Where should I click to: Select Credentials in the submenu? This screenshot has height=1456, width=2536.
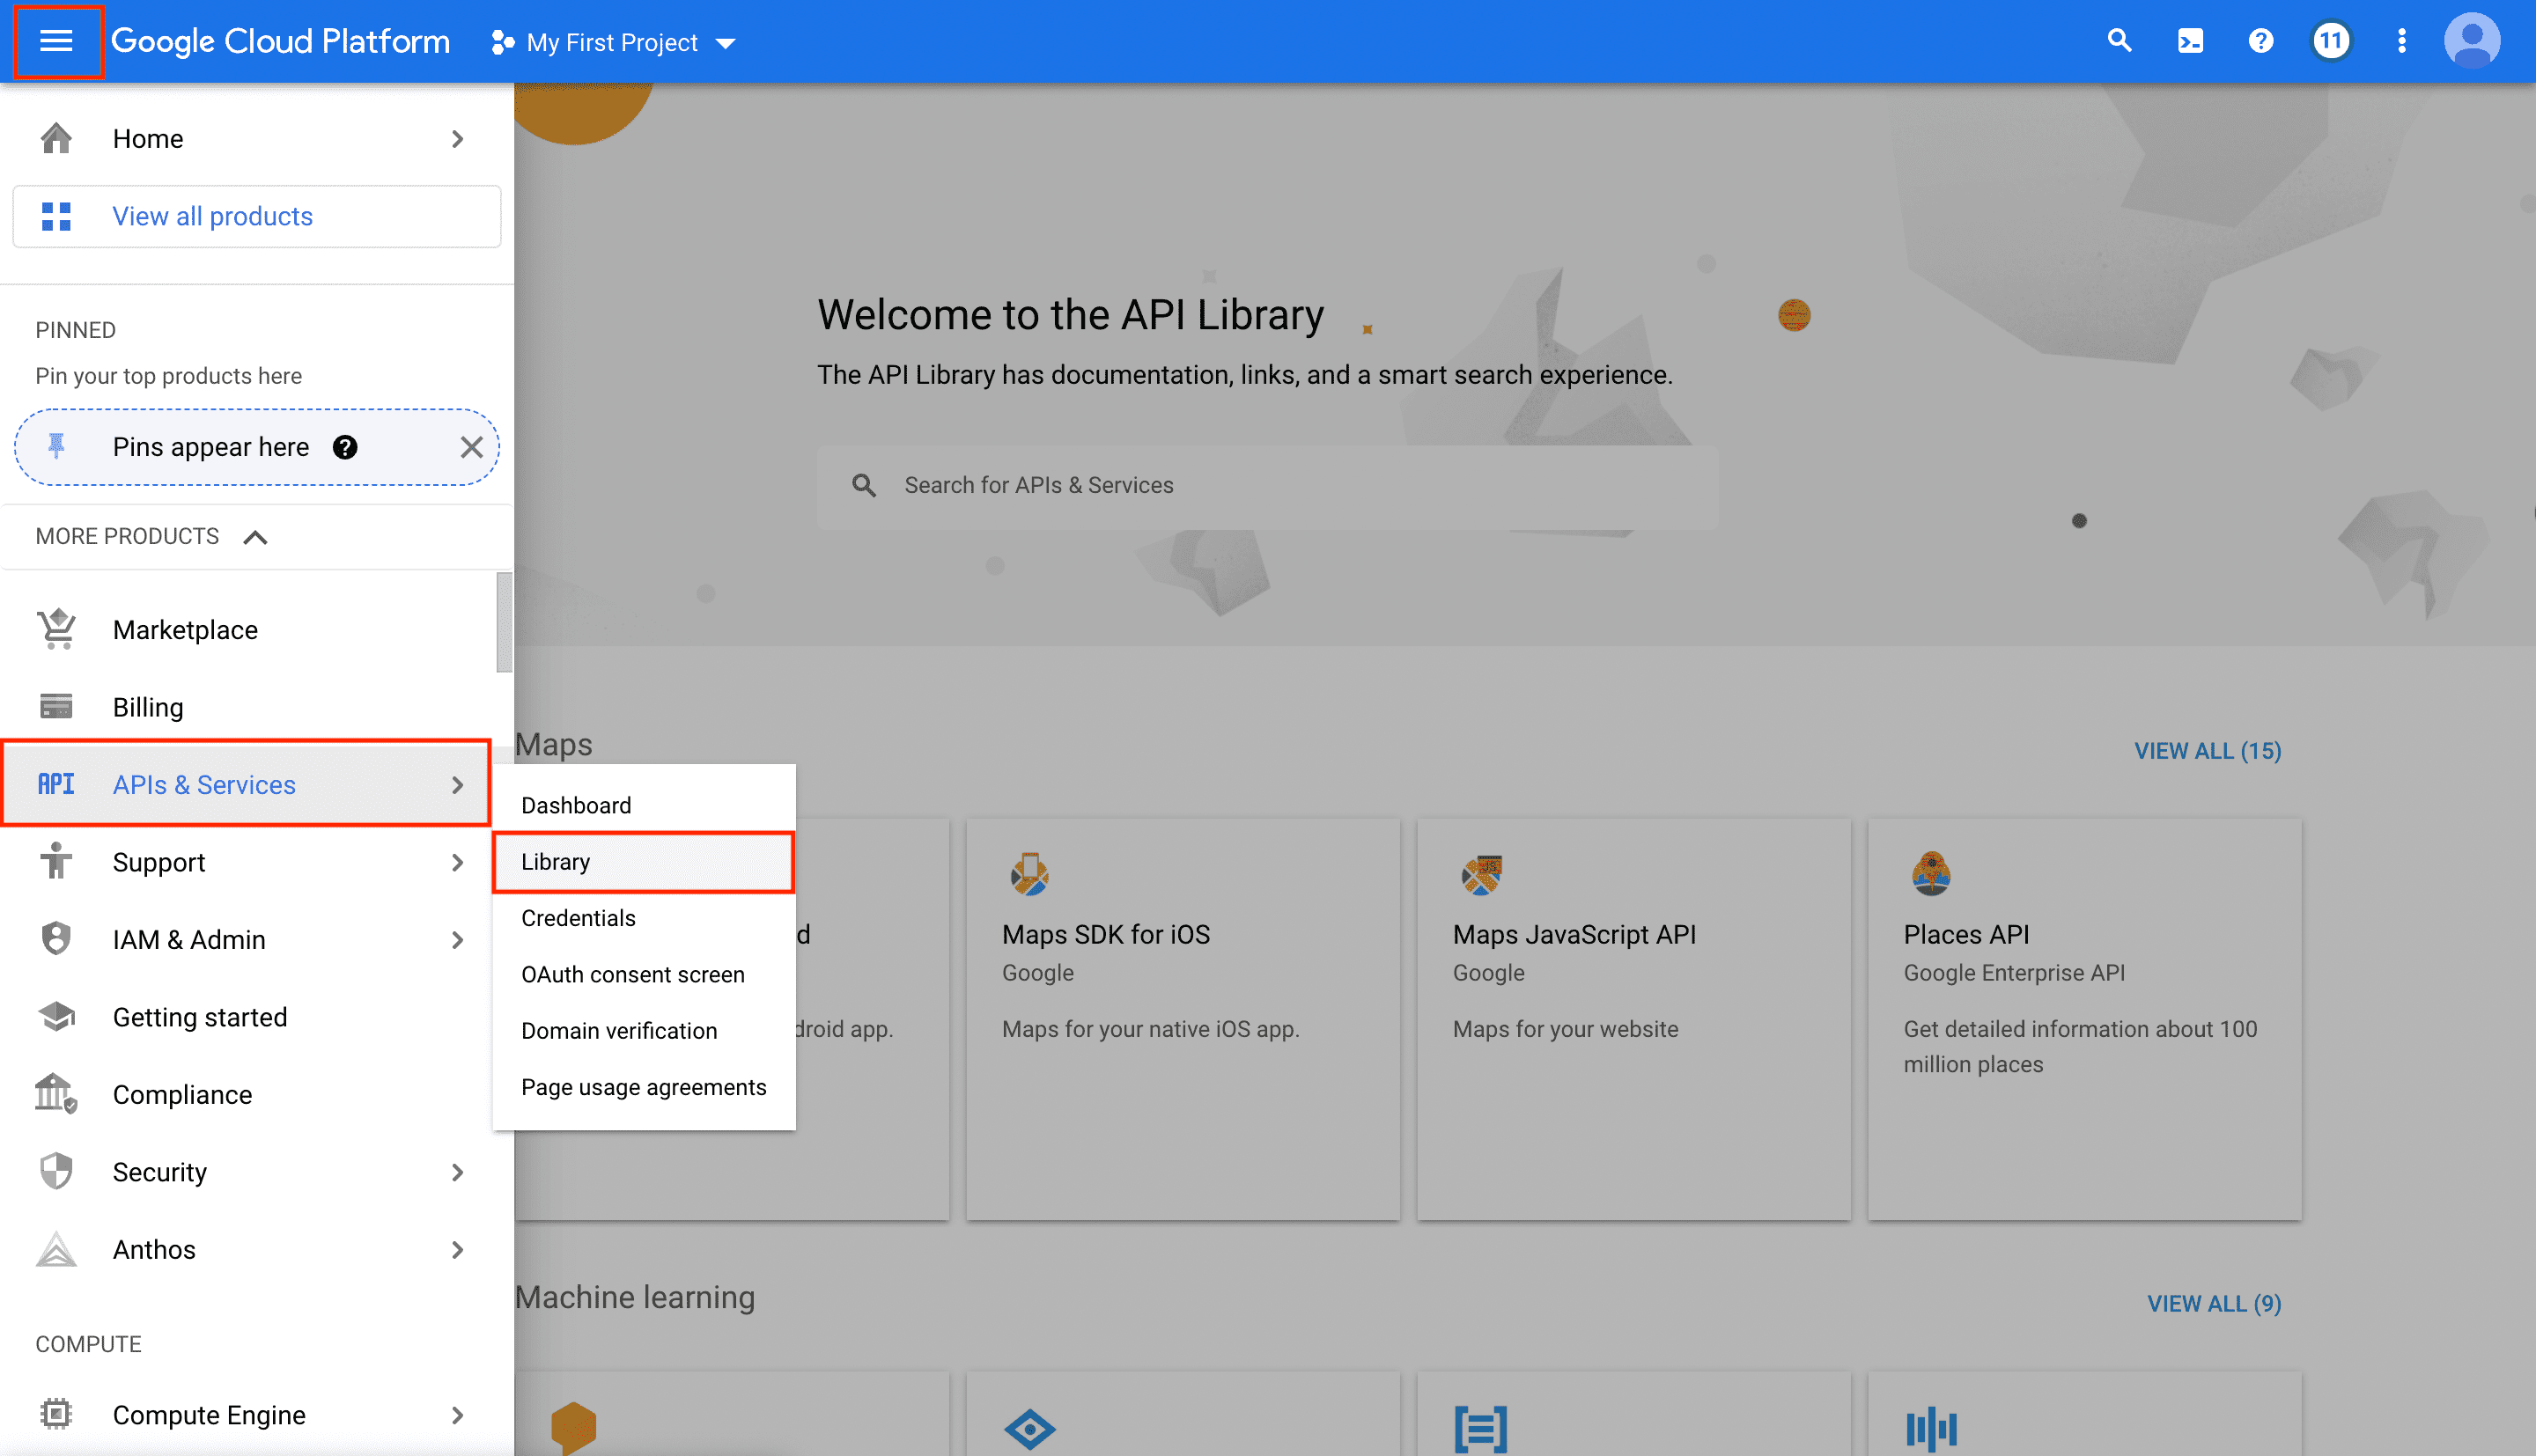[x=644, y=918]
